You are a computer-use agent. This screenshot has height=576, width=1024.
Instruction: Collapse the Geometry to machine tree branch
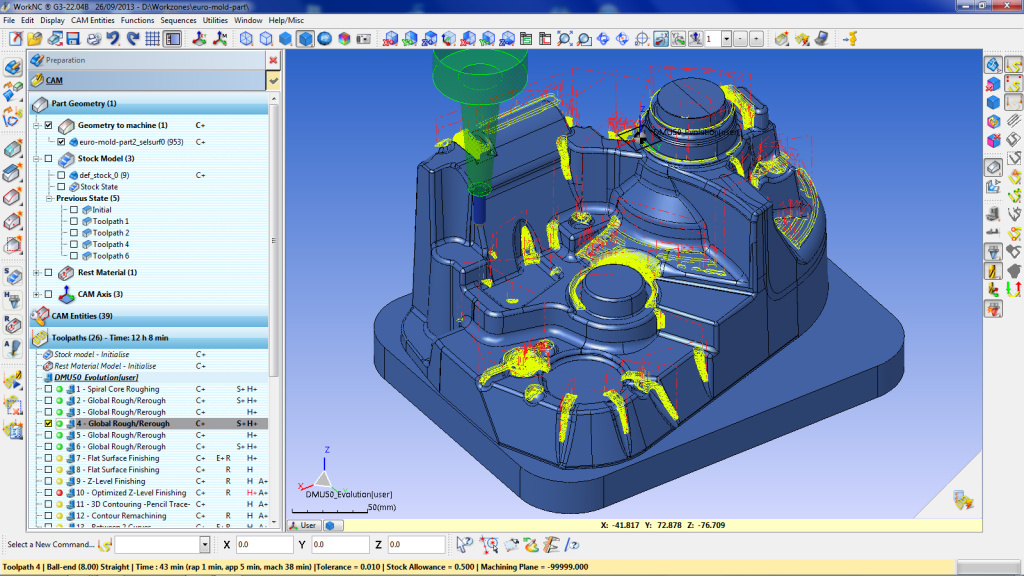35,125
